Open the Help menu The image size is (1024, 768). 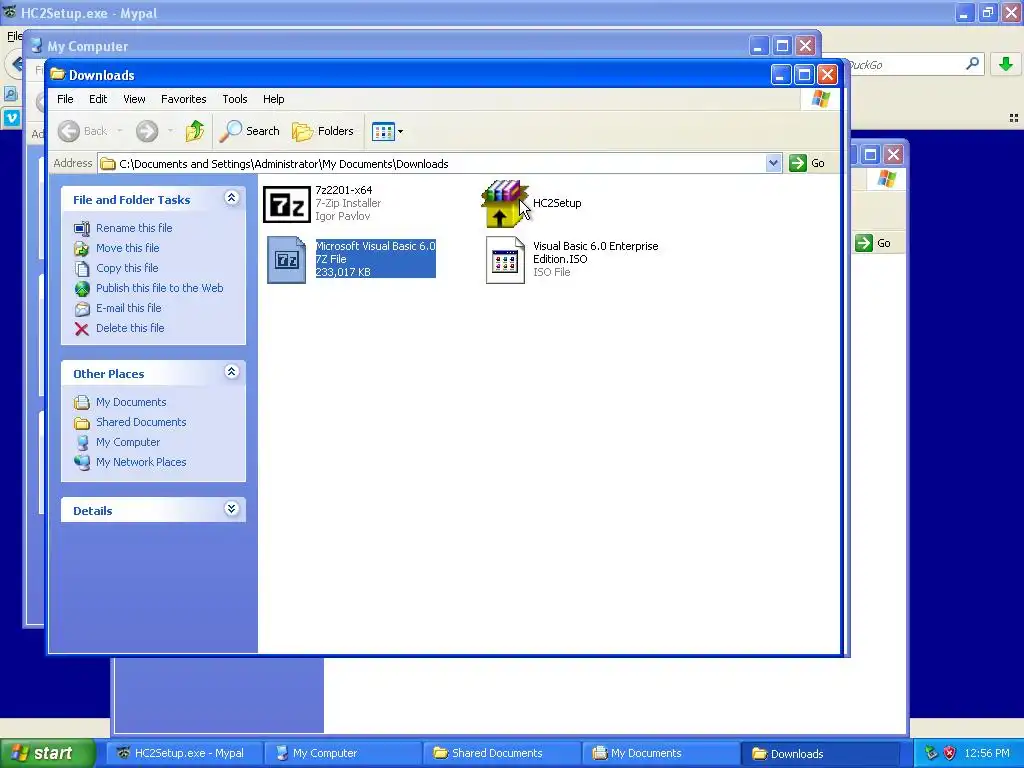(274, 99)
